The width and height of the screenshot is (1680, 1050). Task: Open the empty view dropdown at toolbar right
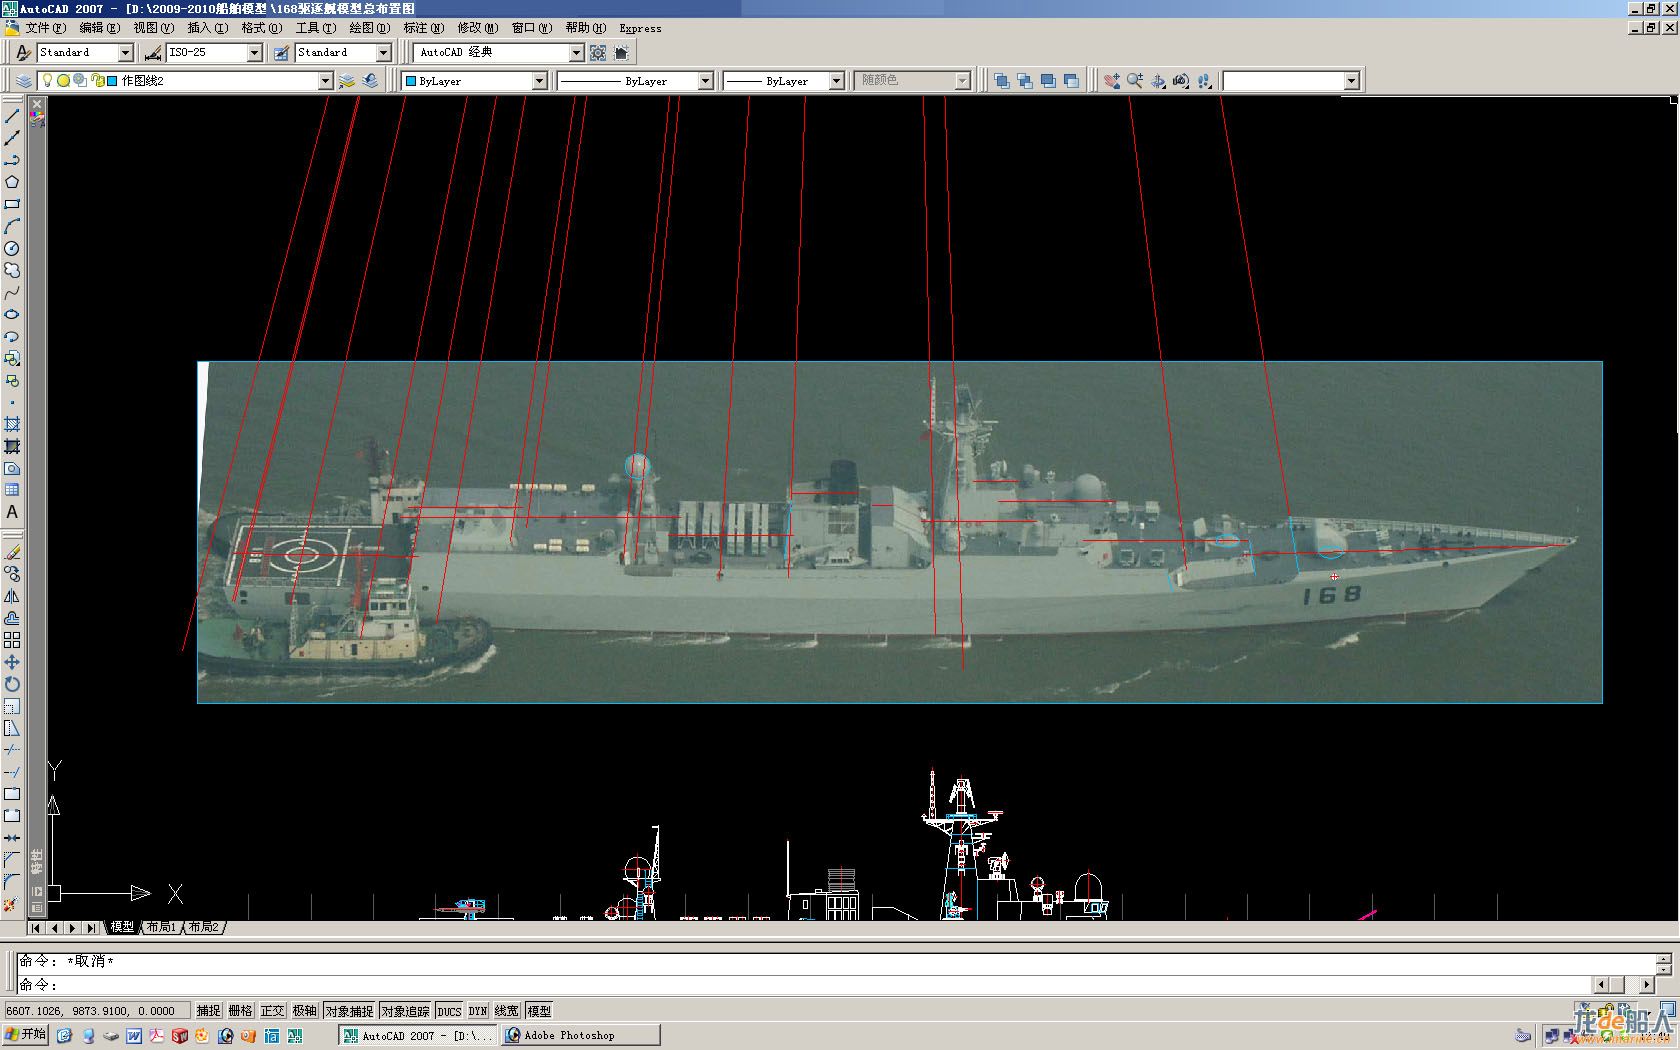coord(1351,81)
